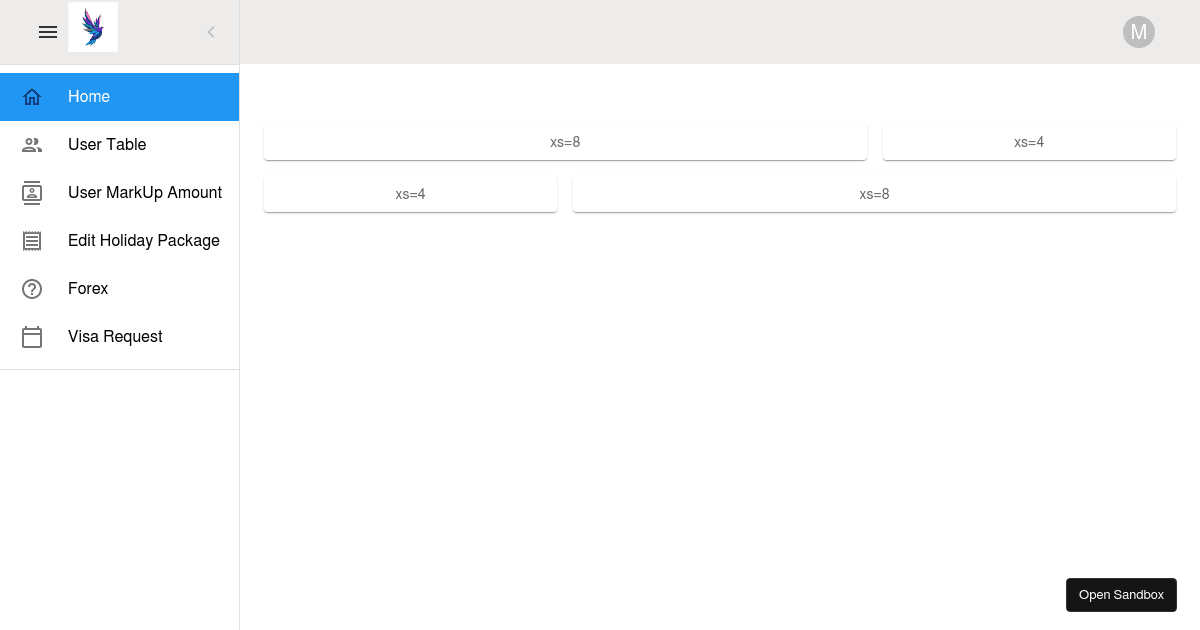
Task: Click the top-left xs=8 grid card
Action: [x=565, y=142]
